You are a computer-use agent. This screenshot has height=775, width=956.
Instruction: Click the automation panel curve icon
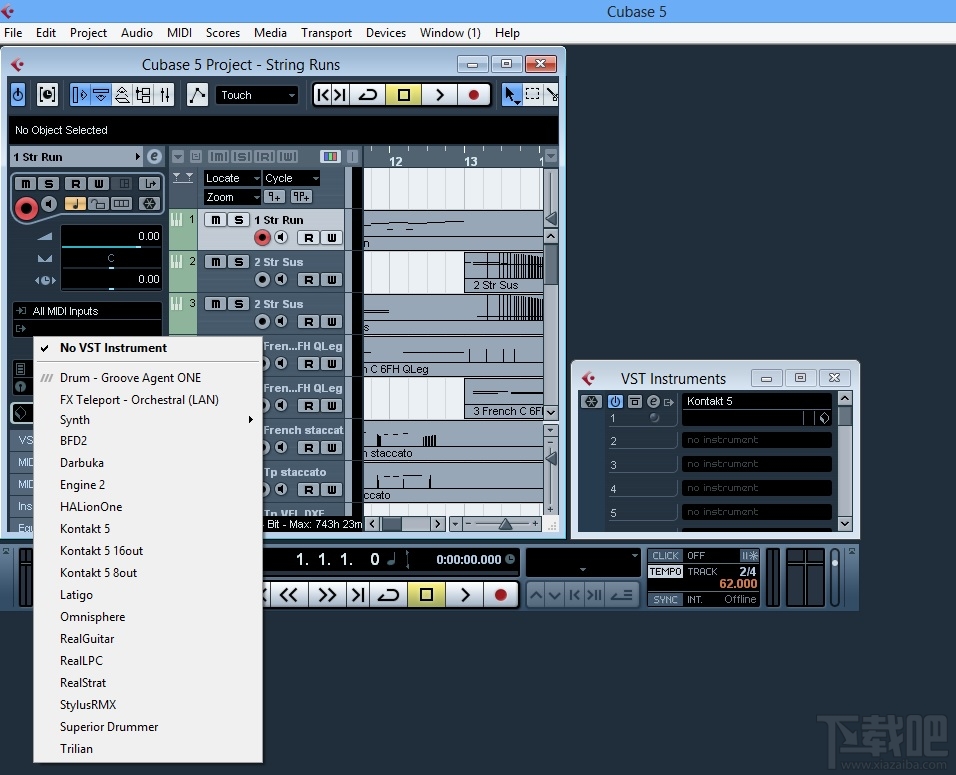(197, 95)
